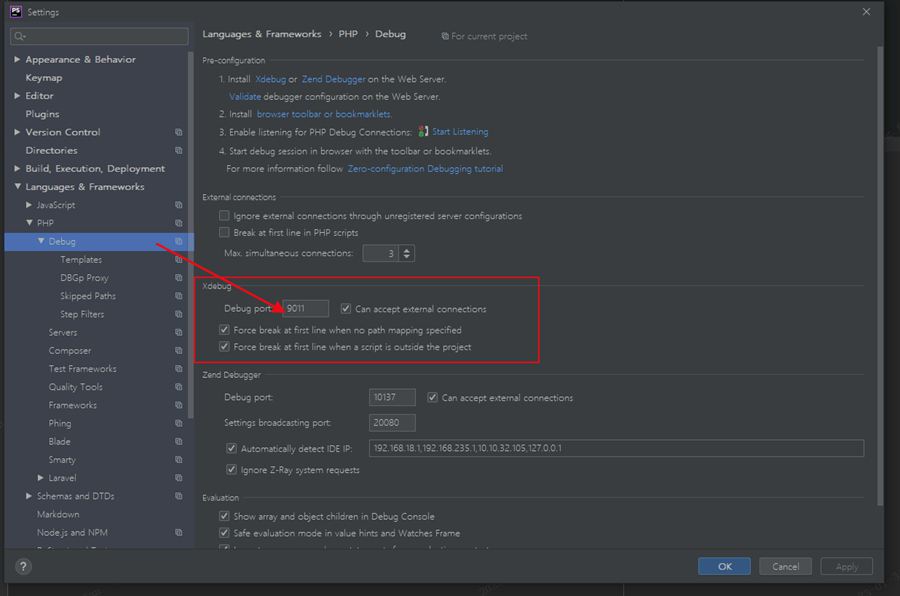Adjust the Max. simultaneous connections spinner arrows

[x=407, y=254]
